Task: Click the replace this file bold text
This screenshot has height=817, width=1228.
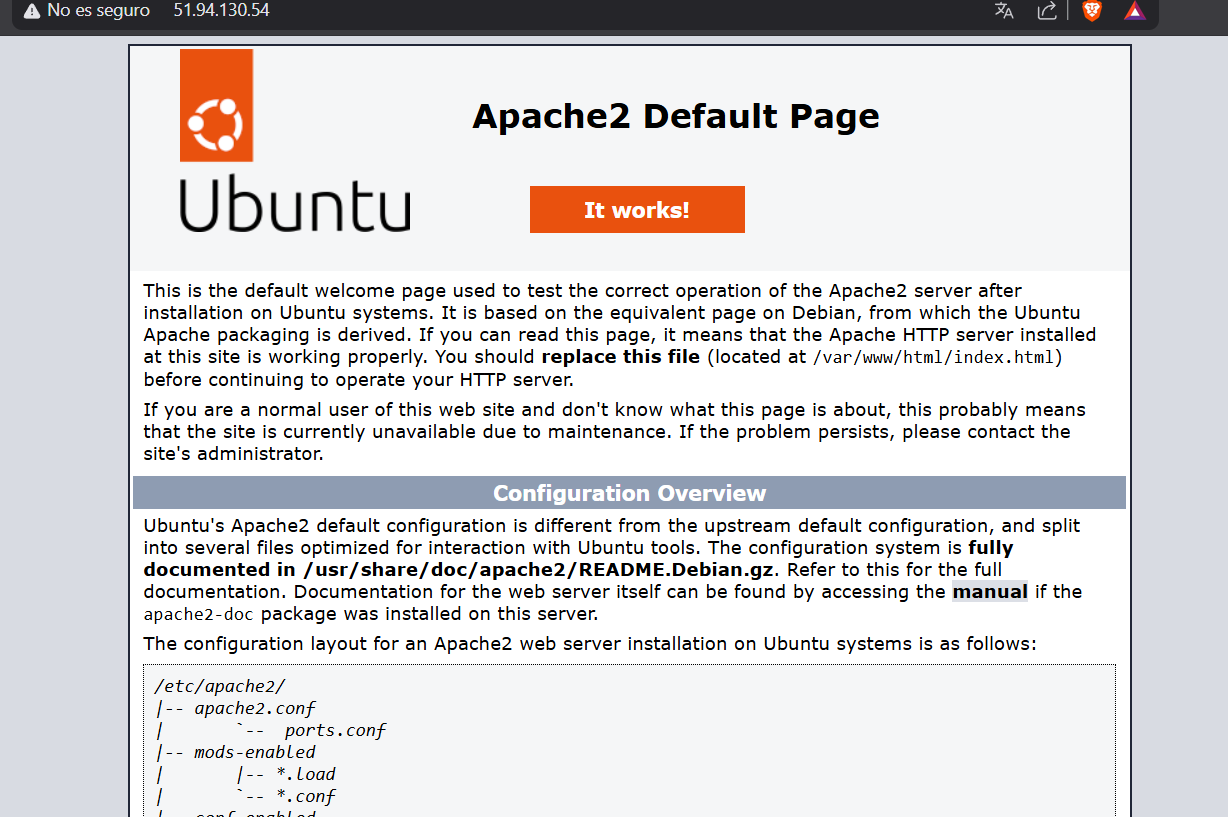Action: [620, 356]
